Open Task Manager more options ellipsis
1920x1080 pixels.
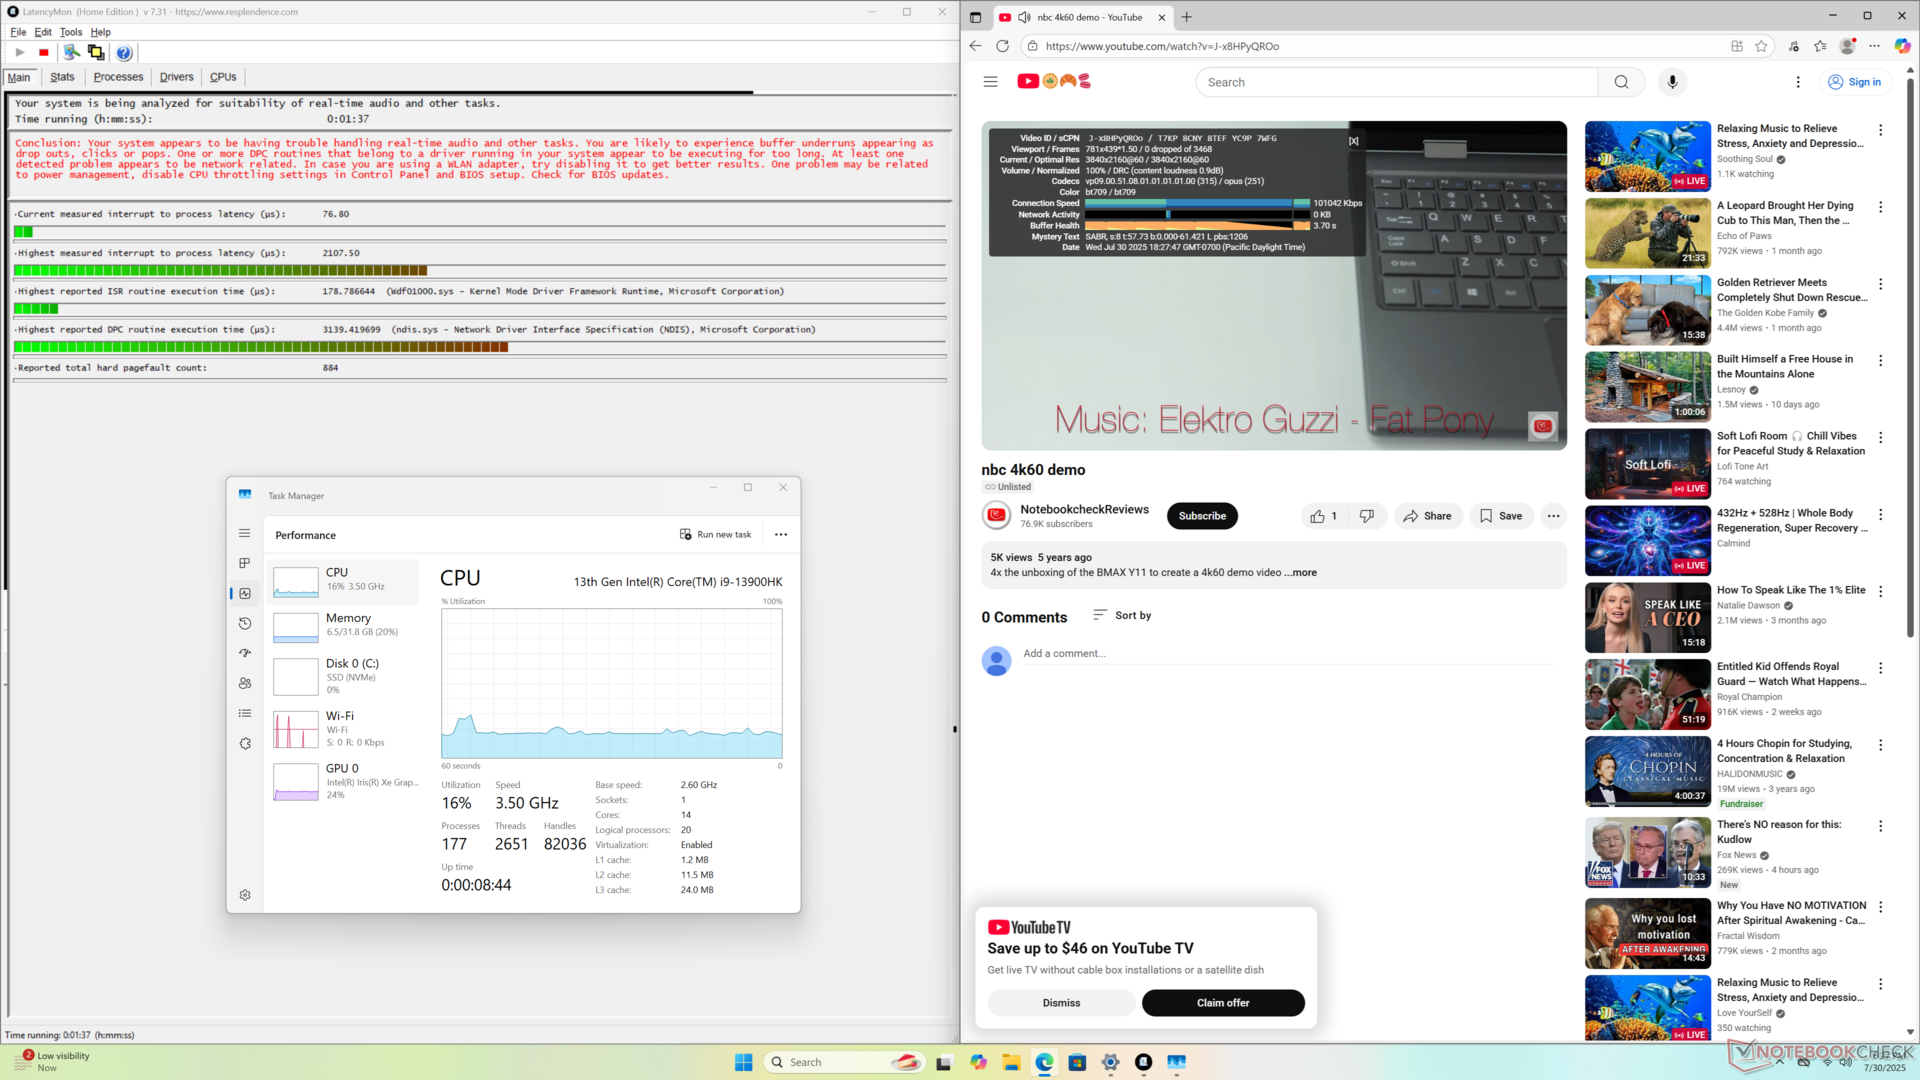[x=781, y=534]
